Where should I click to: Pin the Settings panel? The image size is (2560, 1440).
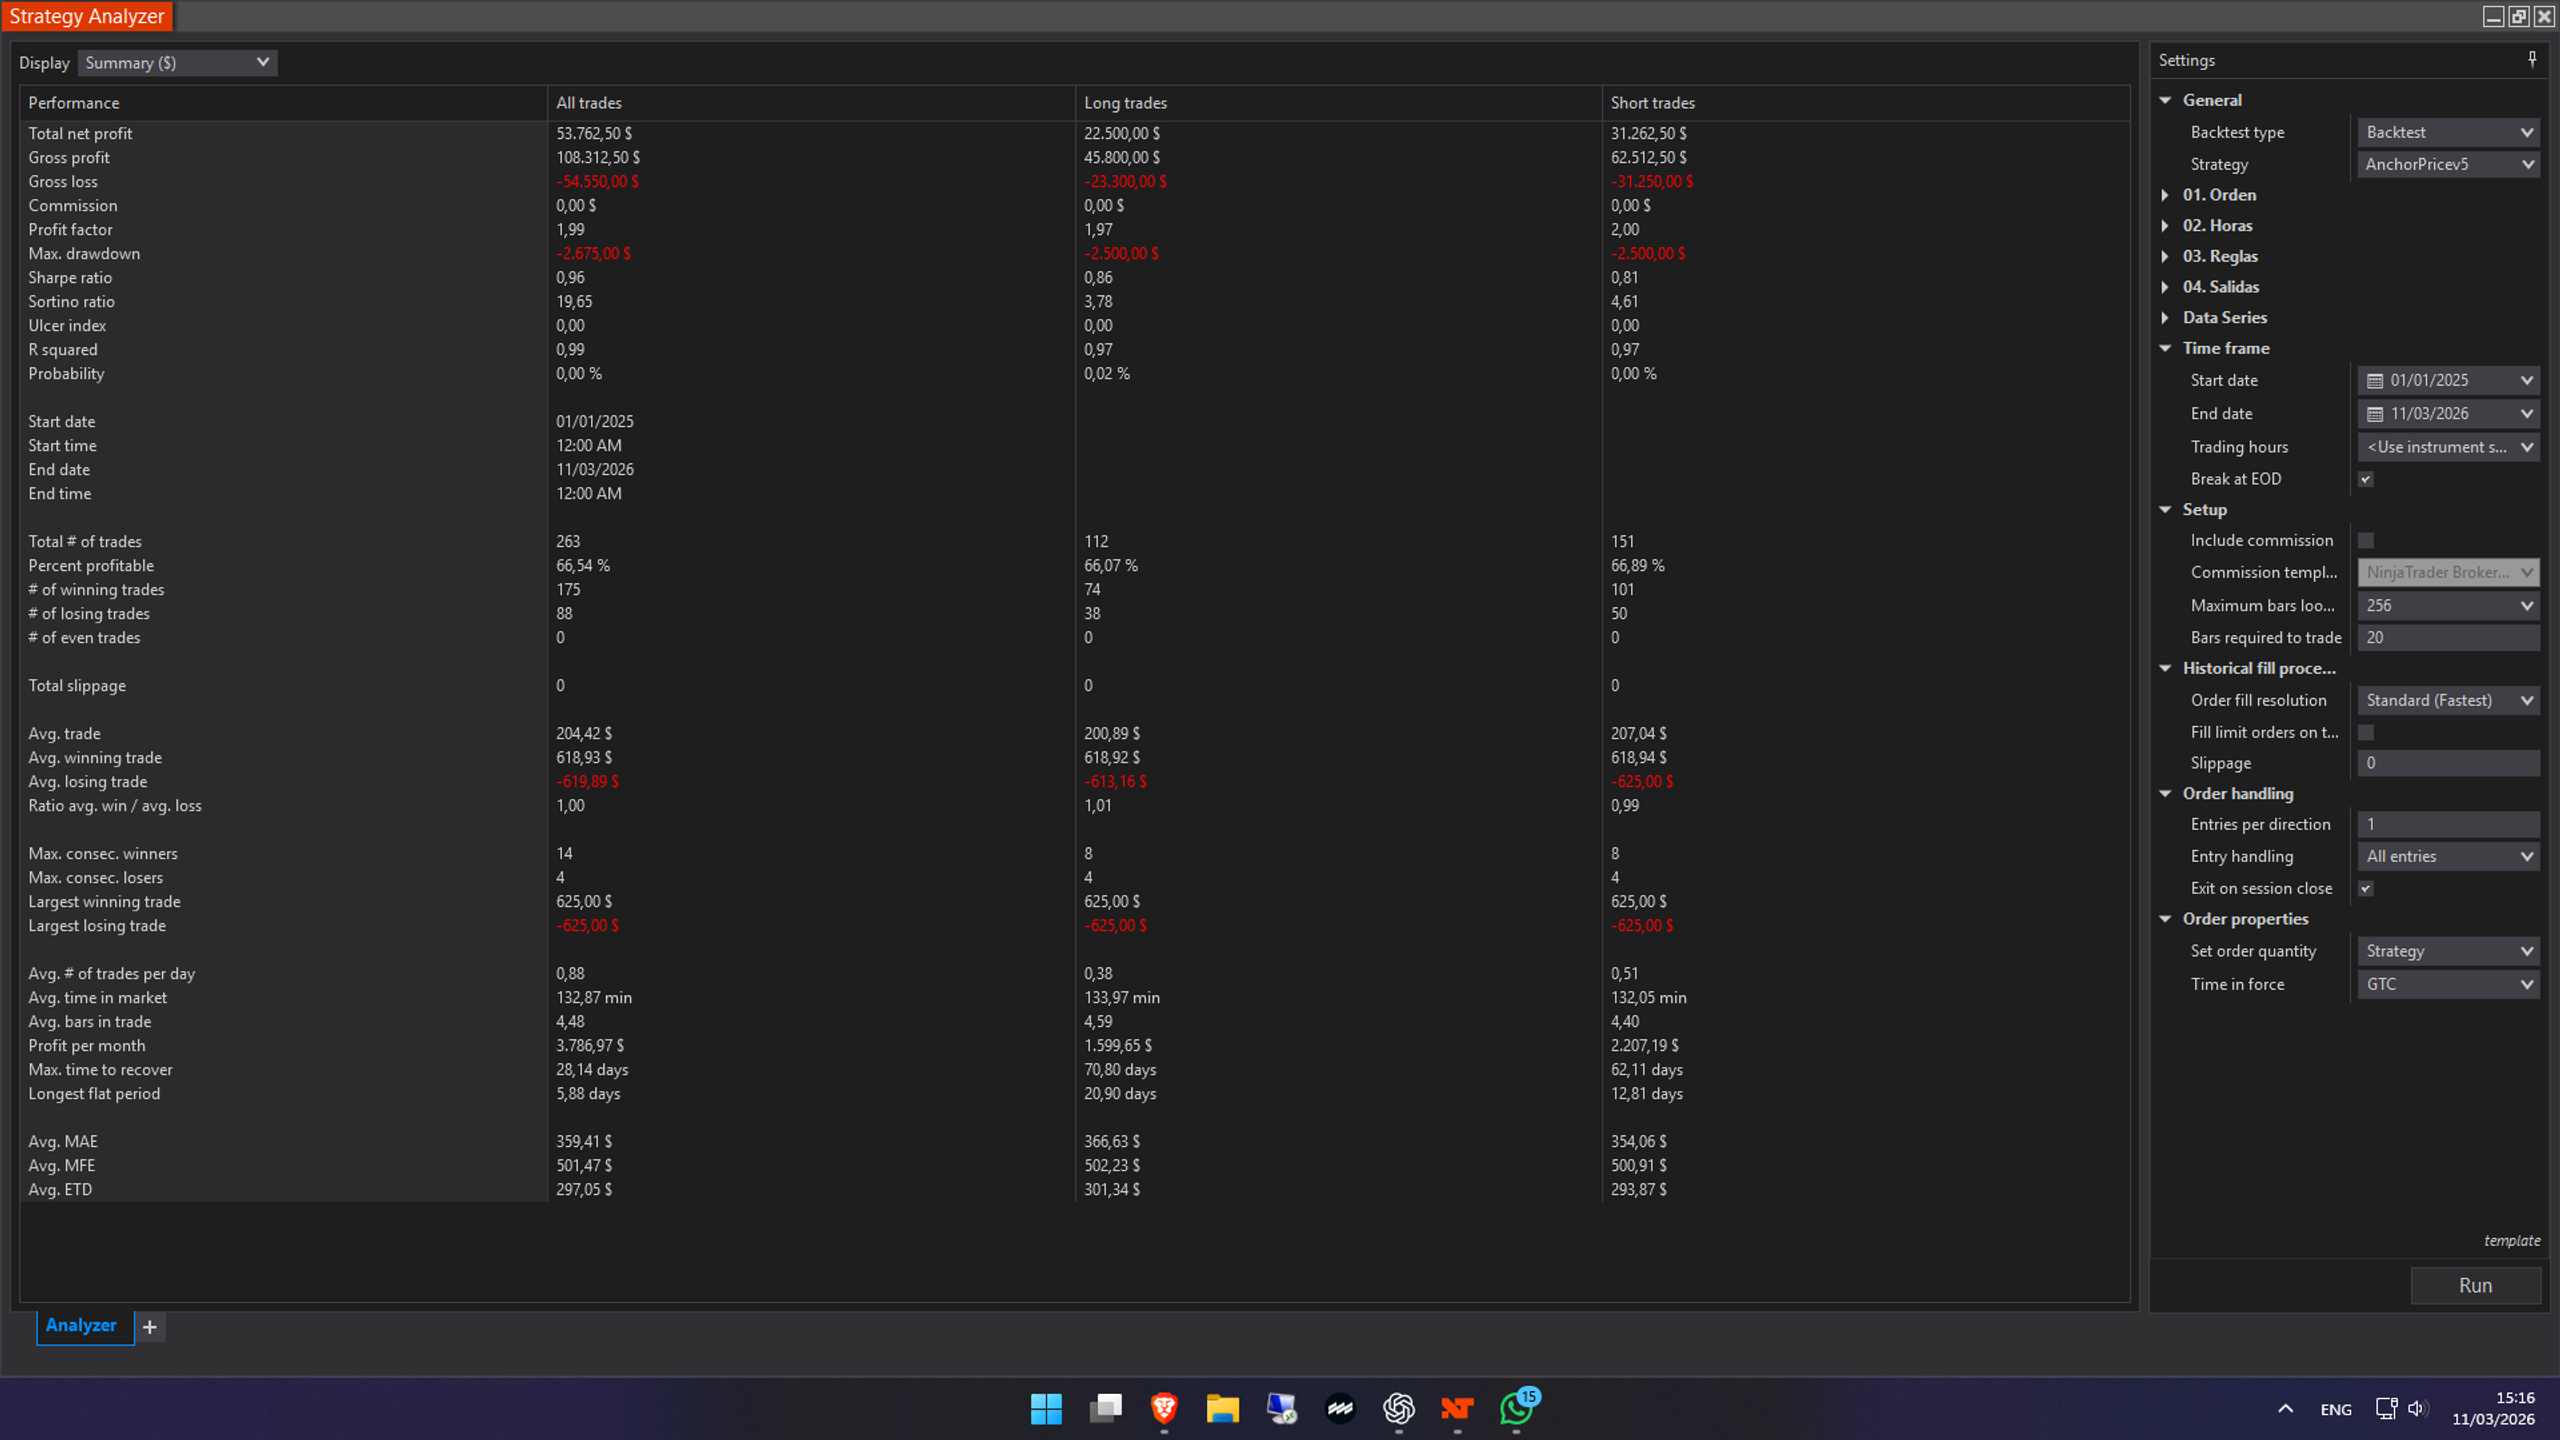click(x=2532, y=60)
